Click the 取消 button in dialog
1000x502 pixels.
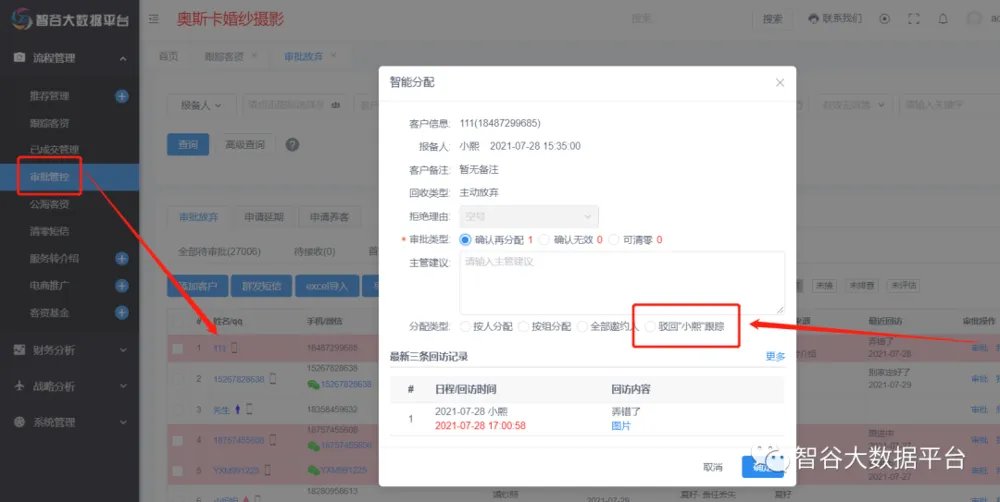712,467
